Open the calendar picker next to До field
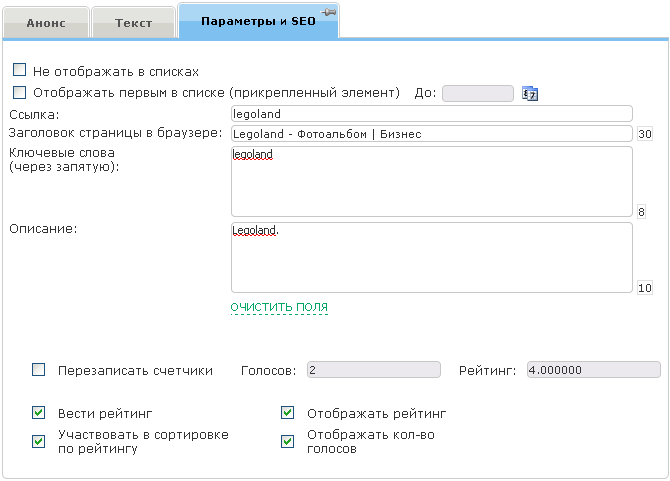 [530, 94]
